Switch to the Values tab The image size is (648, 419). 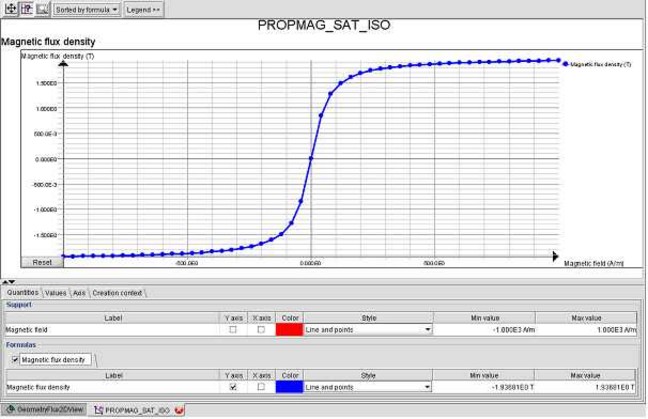click(56, 293)
